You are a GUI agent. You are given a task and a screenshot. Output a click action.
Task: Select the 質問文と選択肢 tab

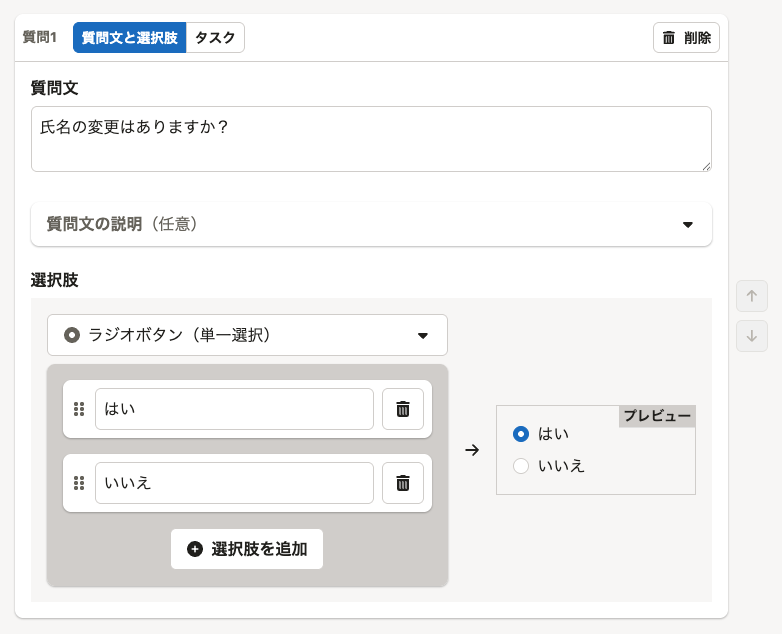pos(129,38)
